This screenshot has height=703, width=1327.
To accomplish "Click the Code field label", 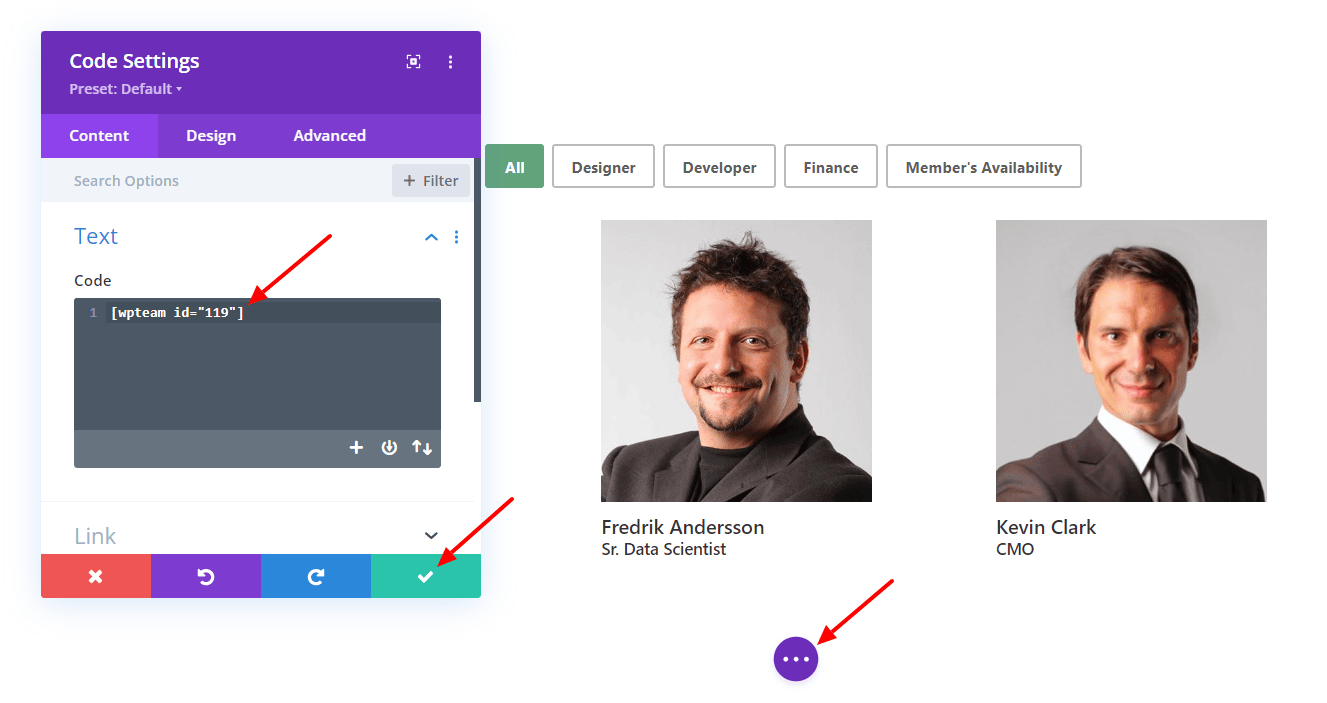I will point(93,281).
